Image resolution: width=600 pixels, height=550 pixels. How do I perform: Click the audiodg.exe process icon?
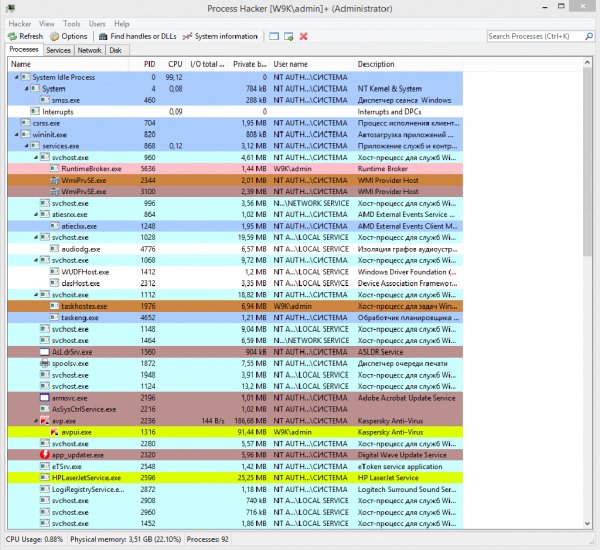pos(55,249)
